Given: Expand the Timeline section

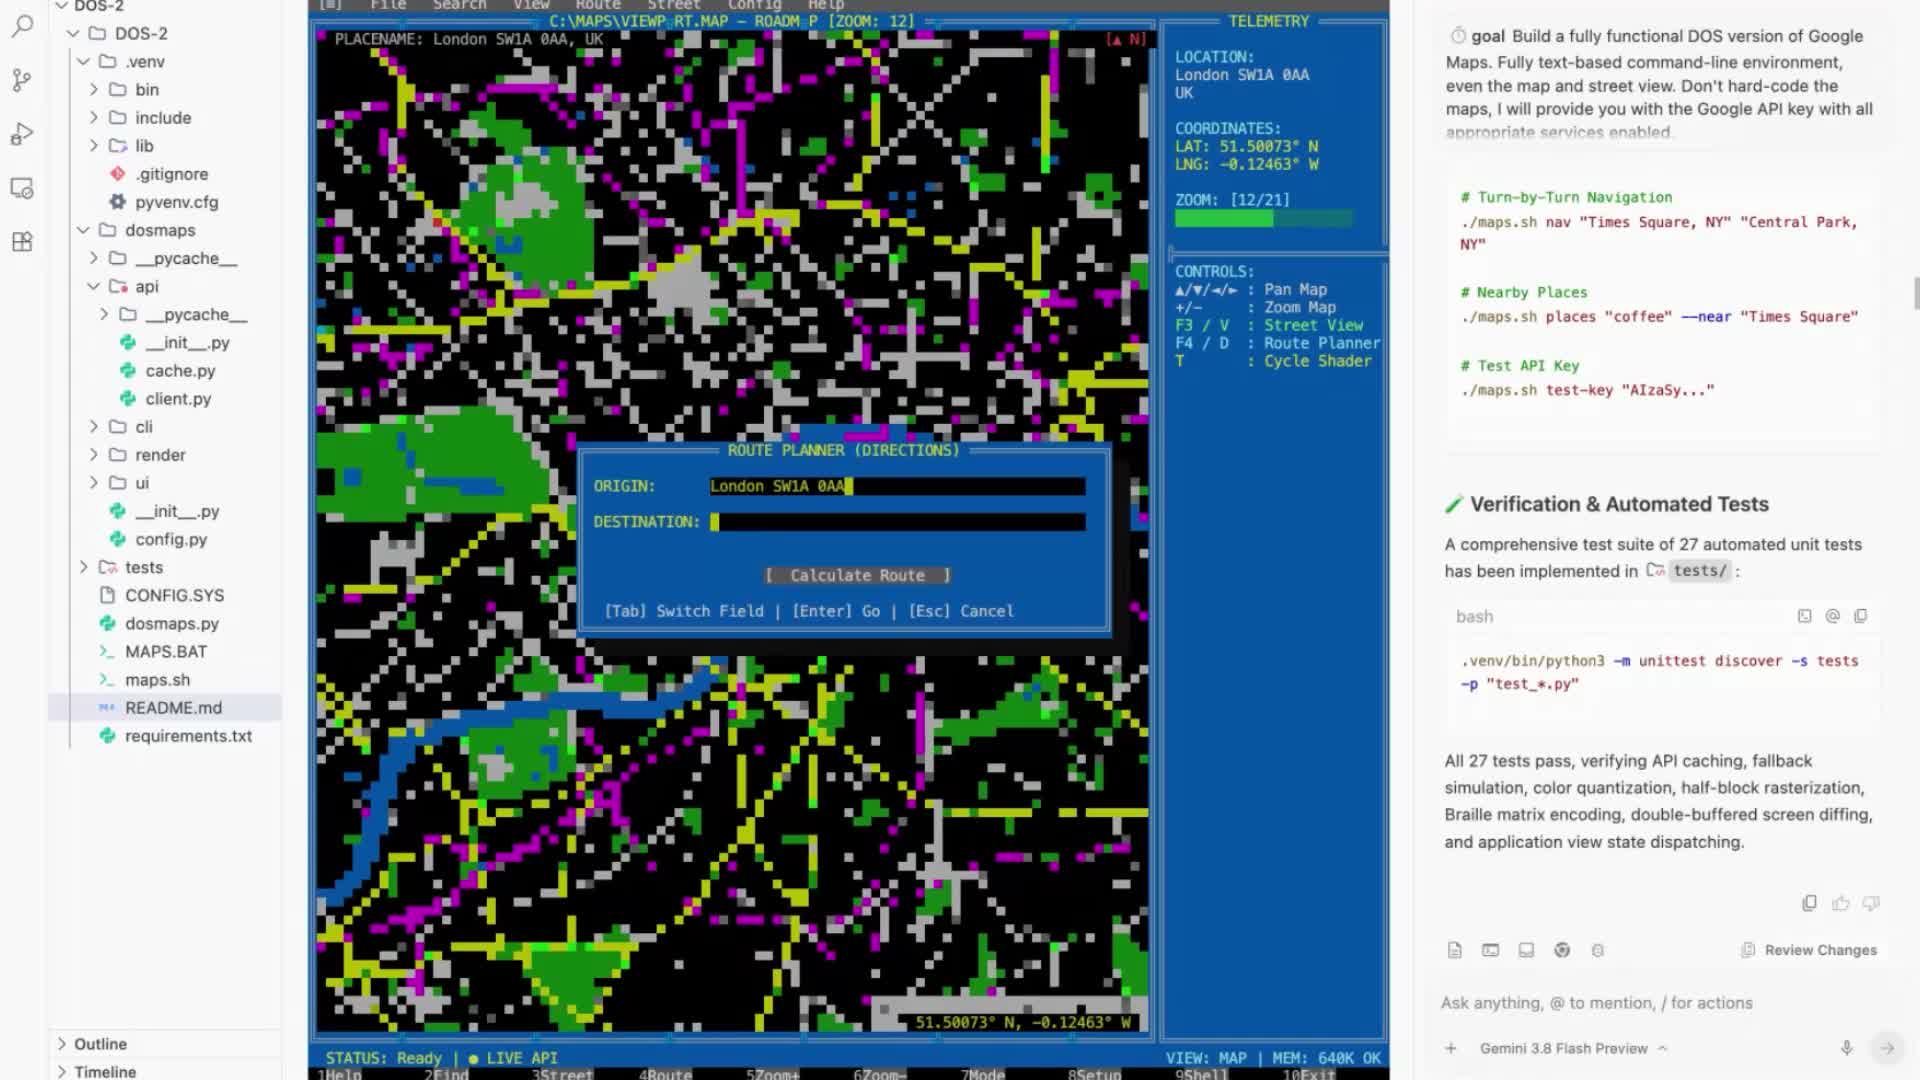Looking at the screenshot, I should click(x=104, y=1071).
